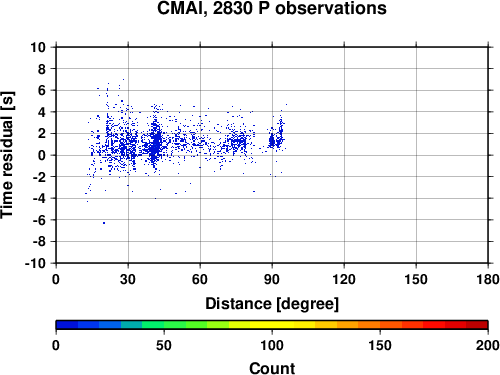Image resolution: width=500 pixels, height=375 pixels.
Task: Click the x-axis tick label '90'
Action: point(272,279)
